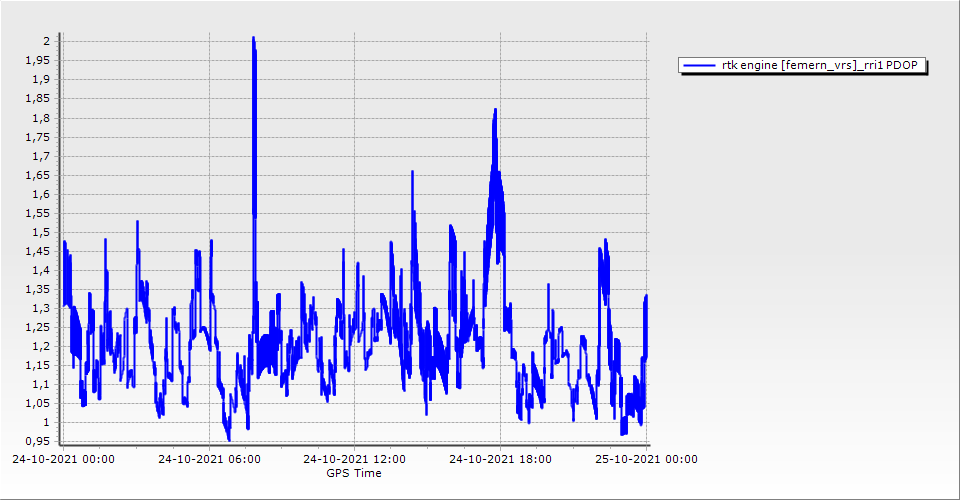The width and height of the screenshot is (960, 500).
Task: Click the '0,95' y-axis tick label
Action: click(37, 441)
